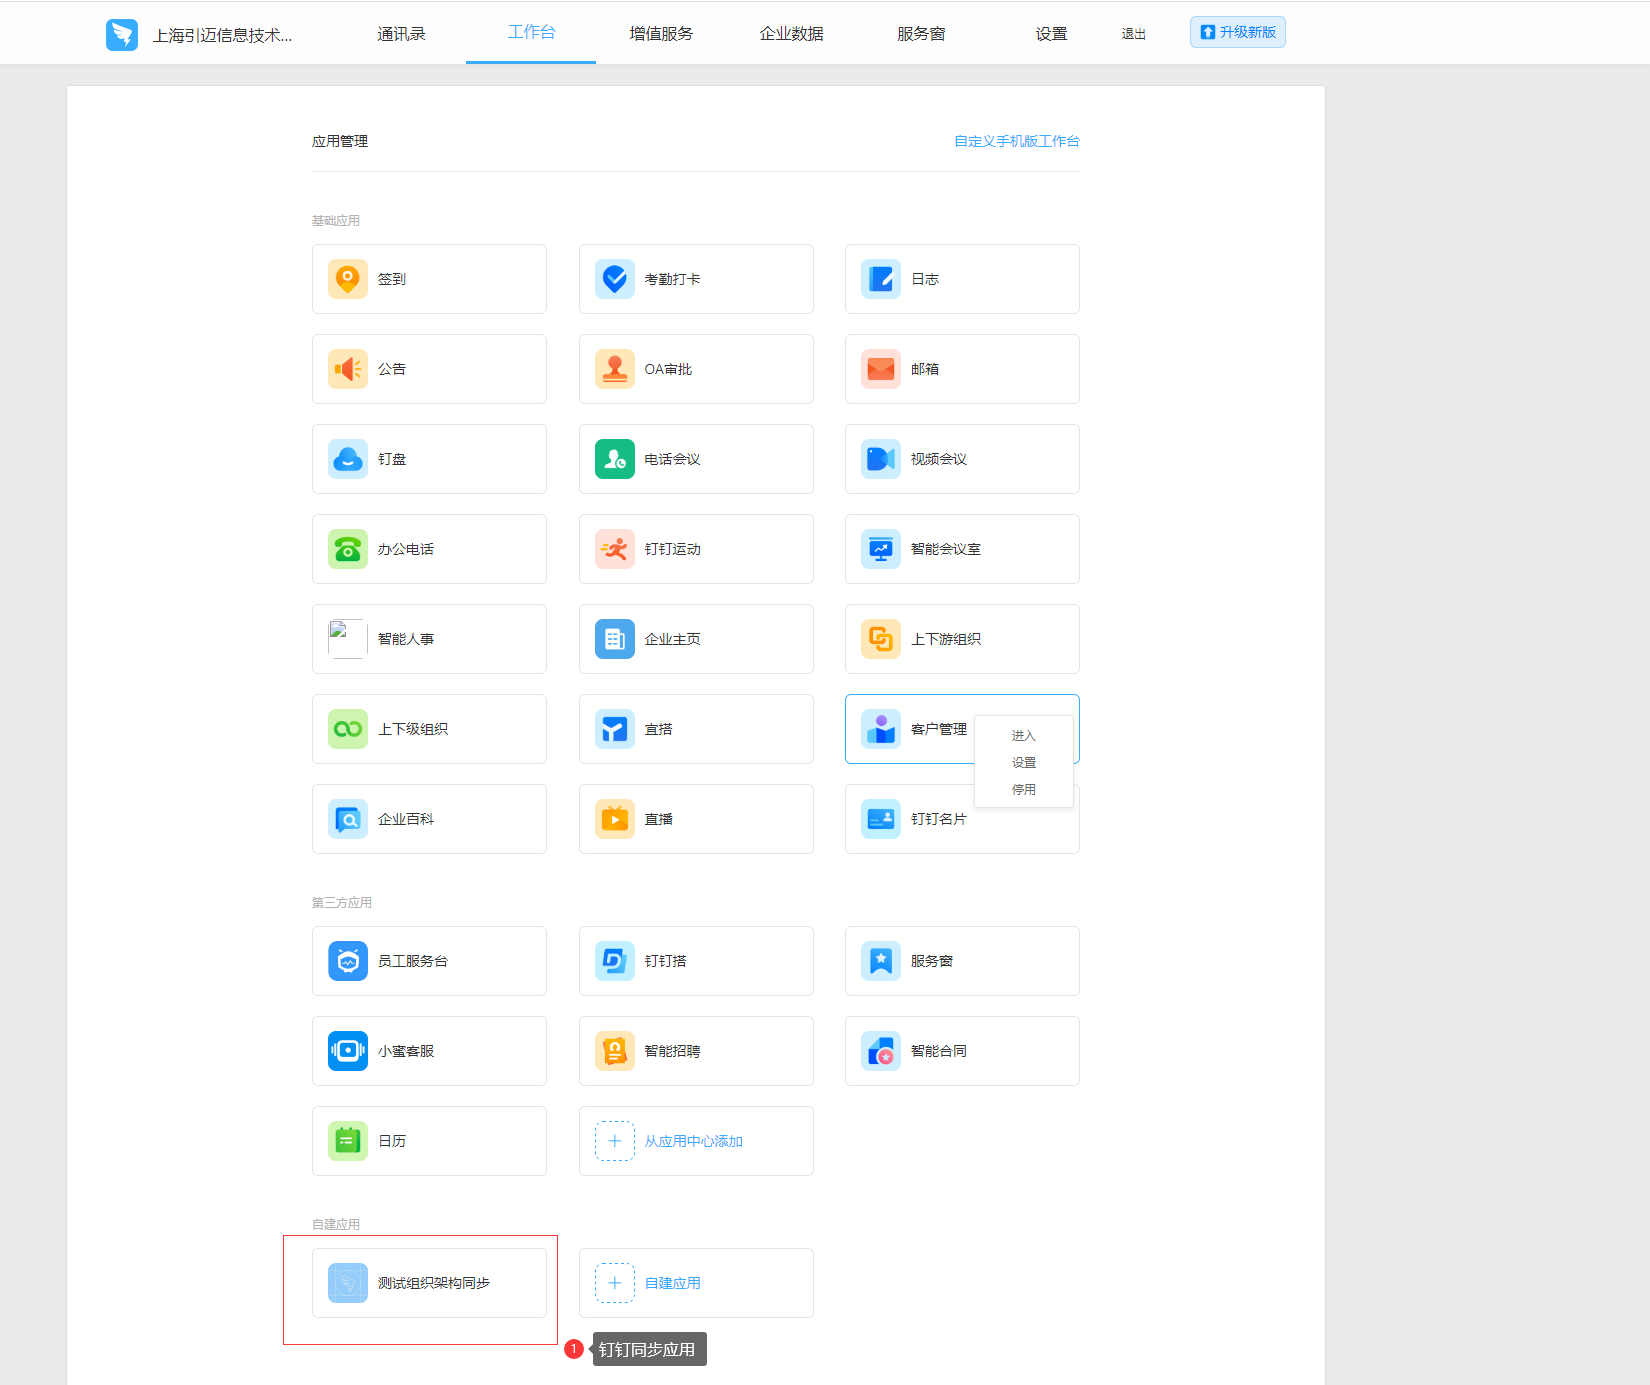Click the 智能合同 label text

939,1051
